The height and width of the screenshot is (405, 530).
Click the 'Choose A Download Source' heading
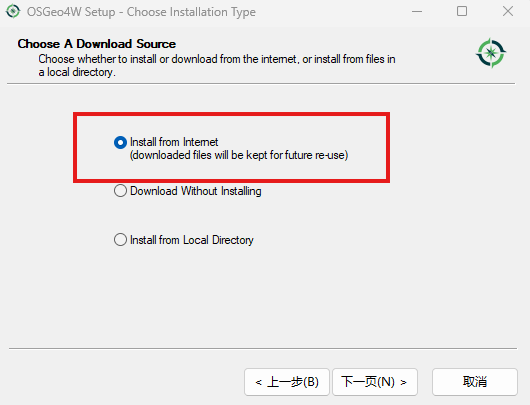point(97,44)
